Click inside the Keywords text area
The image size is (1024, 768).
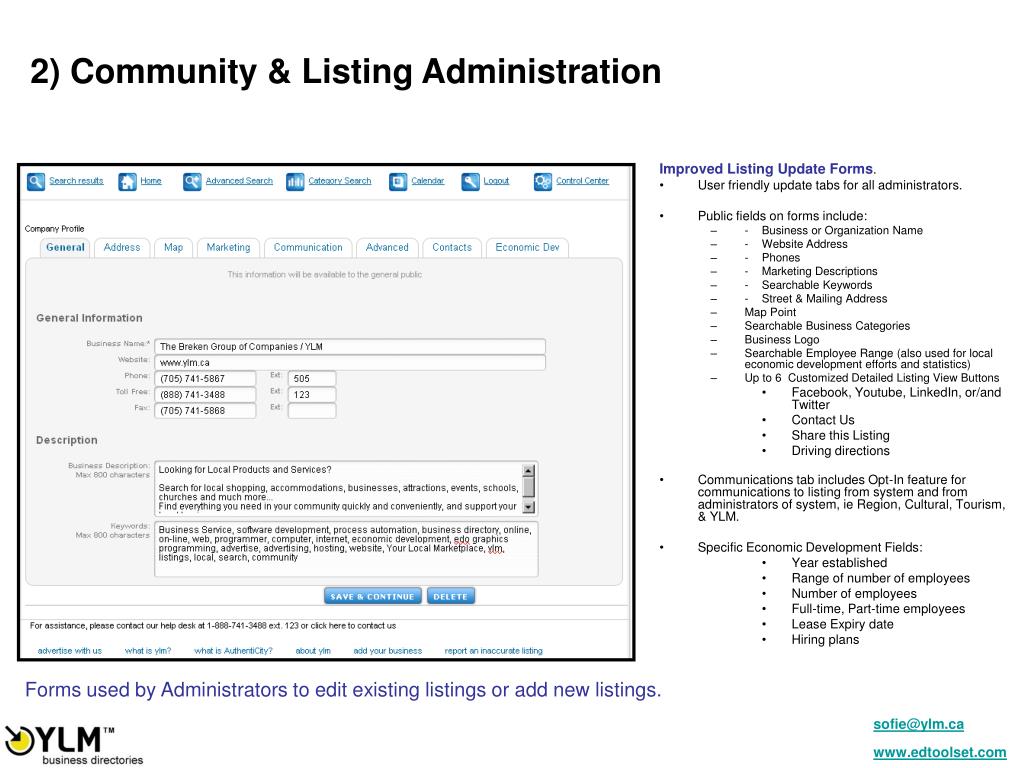pos(347,549)
